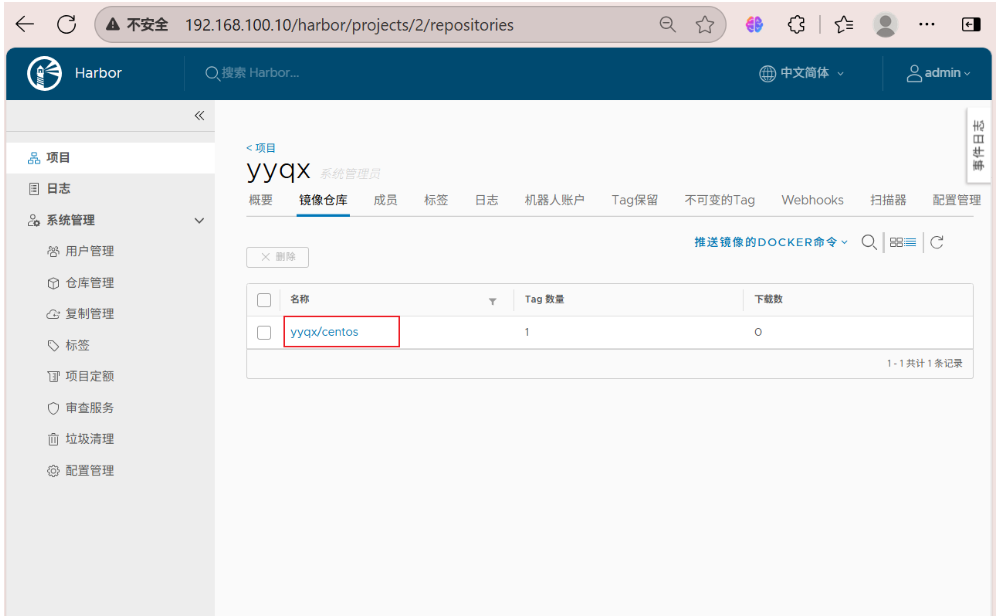The image size is (1000, 616).
Task: Click the zoom magnifier icon in the address bar
Action: (x=667, y=25)
